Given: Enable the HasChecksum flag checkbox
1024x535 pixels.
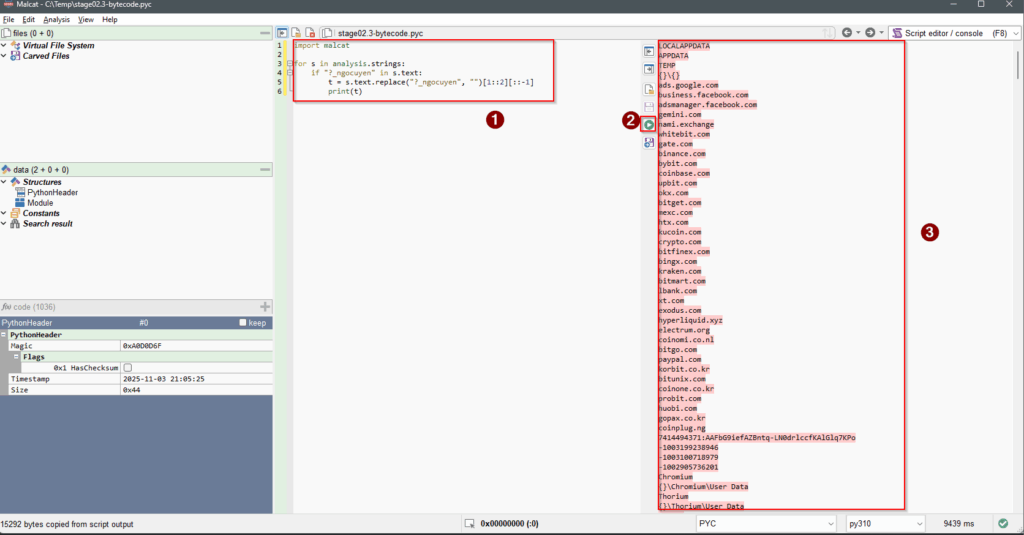Looking at the screenshot, I should pyautogui.click(x=127, y=368).
